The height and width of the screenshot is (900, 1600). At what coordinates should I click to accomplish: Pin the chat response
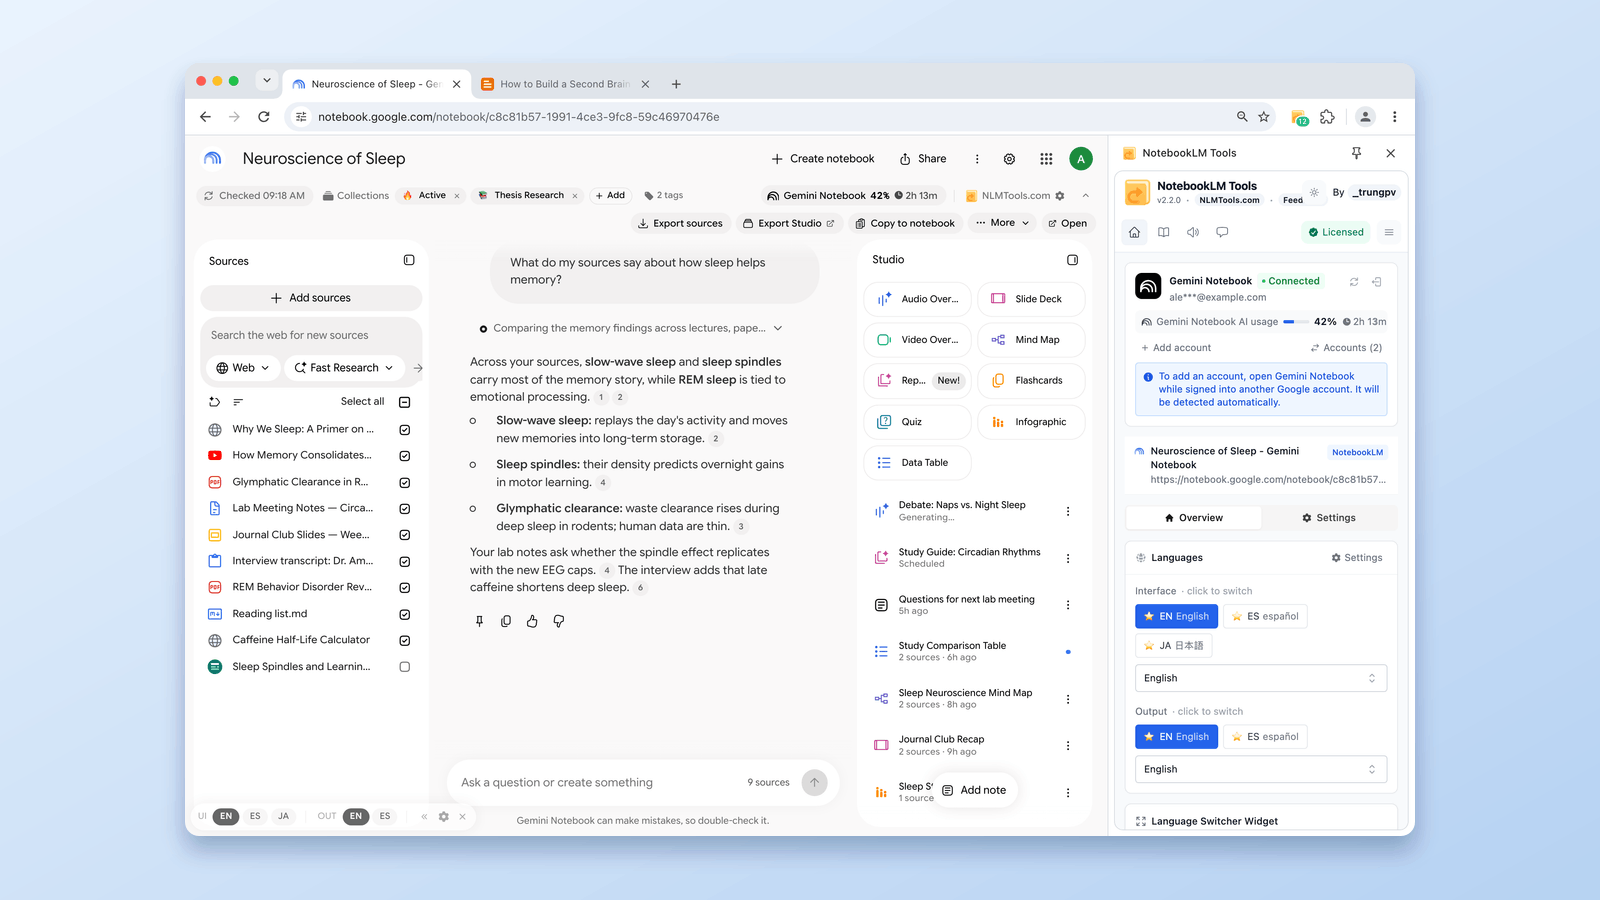480,621
